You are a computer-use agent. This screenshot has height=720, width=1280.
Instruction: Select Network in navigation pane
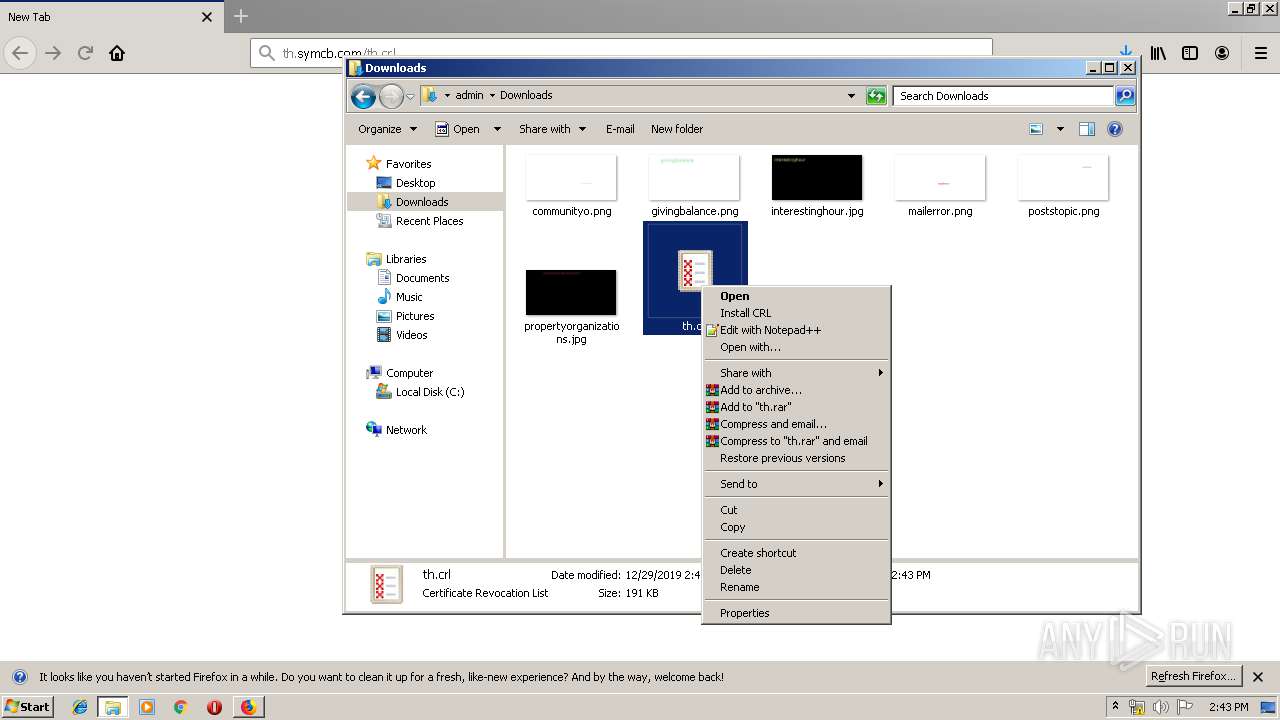click(x=406, y=430)
